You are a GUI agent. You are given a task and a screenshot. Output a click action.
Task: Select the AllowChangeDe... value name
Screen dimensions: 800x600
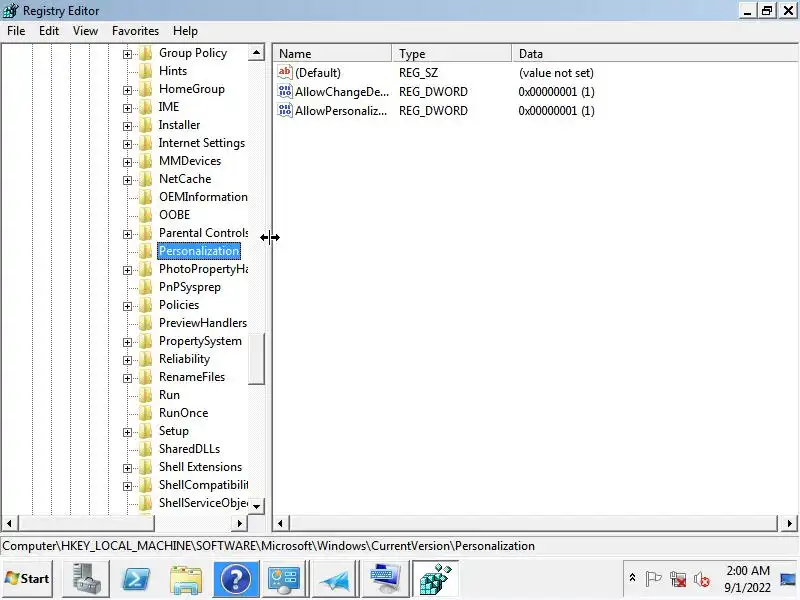click(x=342, y=92)
